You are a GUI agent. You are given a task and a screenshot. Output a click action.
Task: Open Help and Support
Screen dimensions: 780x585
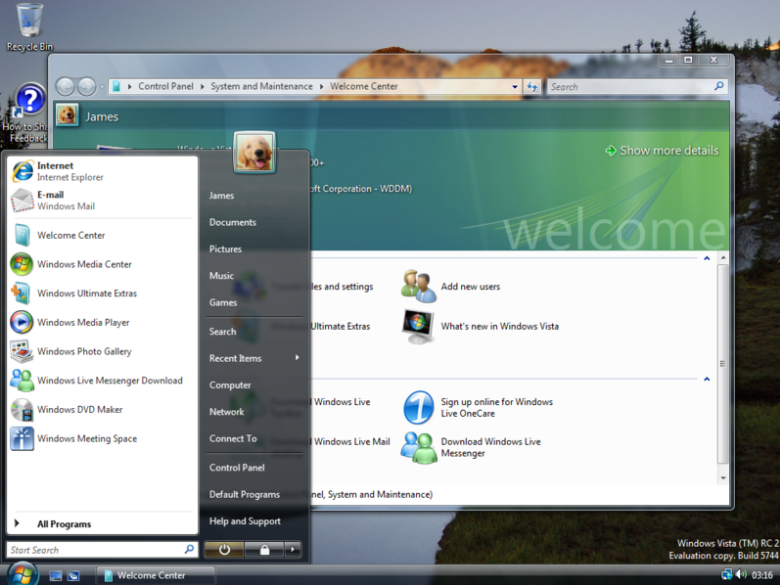tap(255, 521)
